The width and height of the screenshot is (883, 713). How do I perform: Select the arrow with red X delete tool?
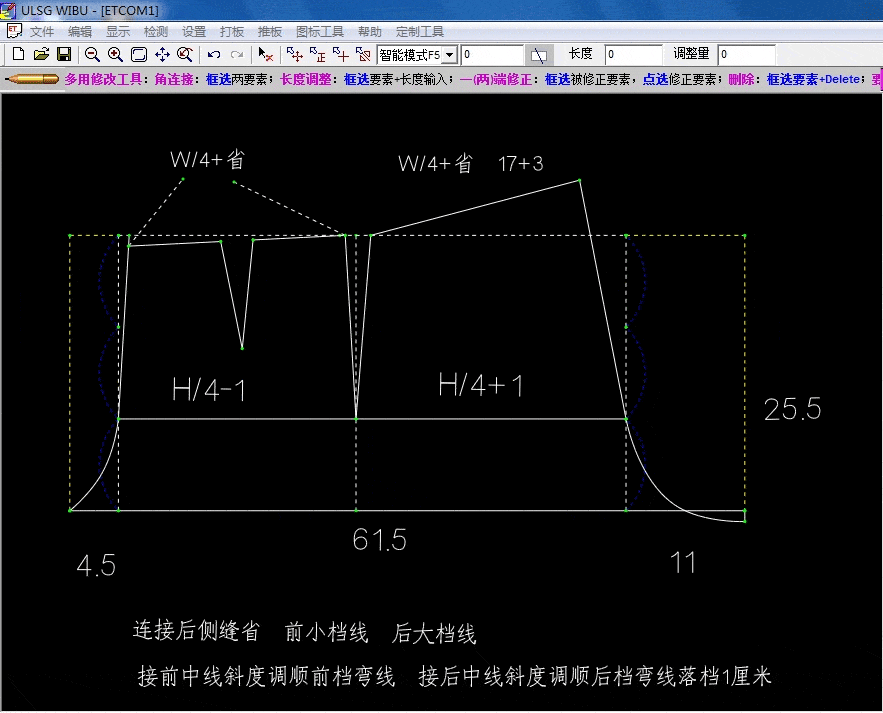(265, 54)
